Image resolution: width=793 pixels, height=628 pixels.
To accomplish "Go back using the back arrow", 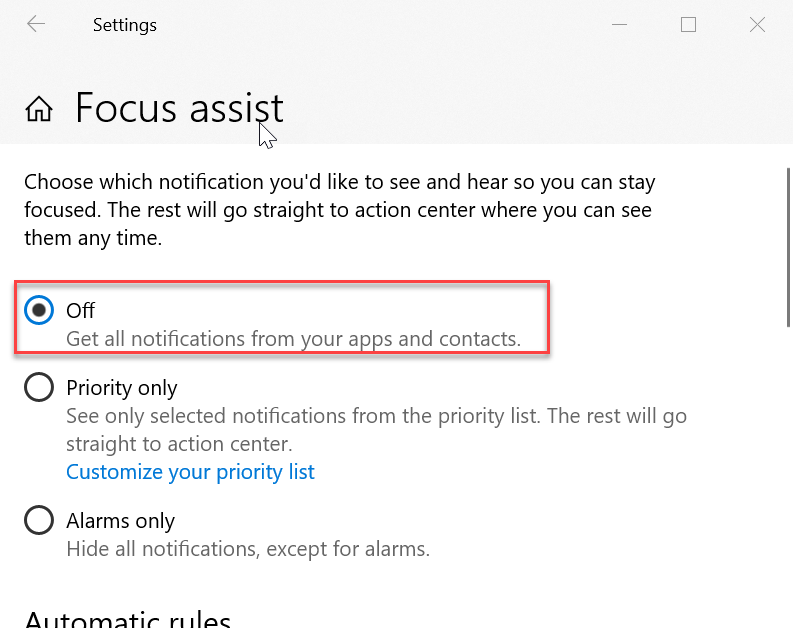I will point(36,25).
